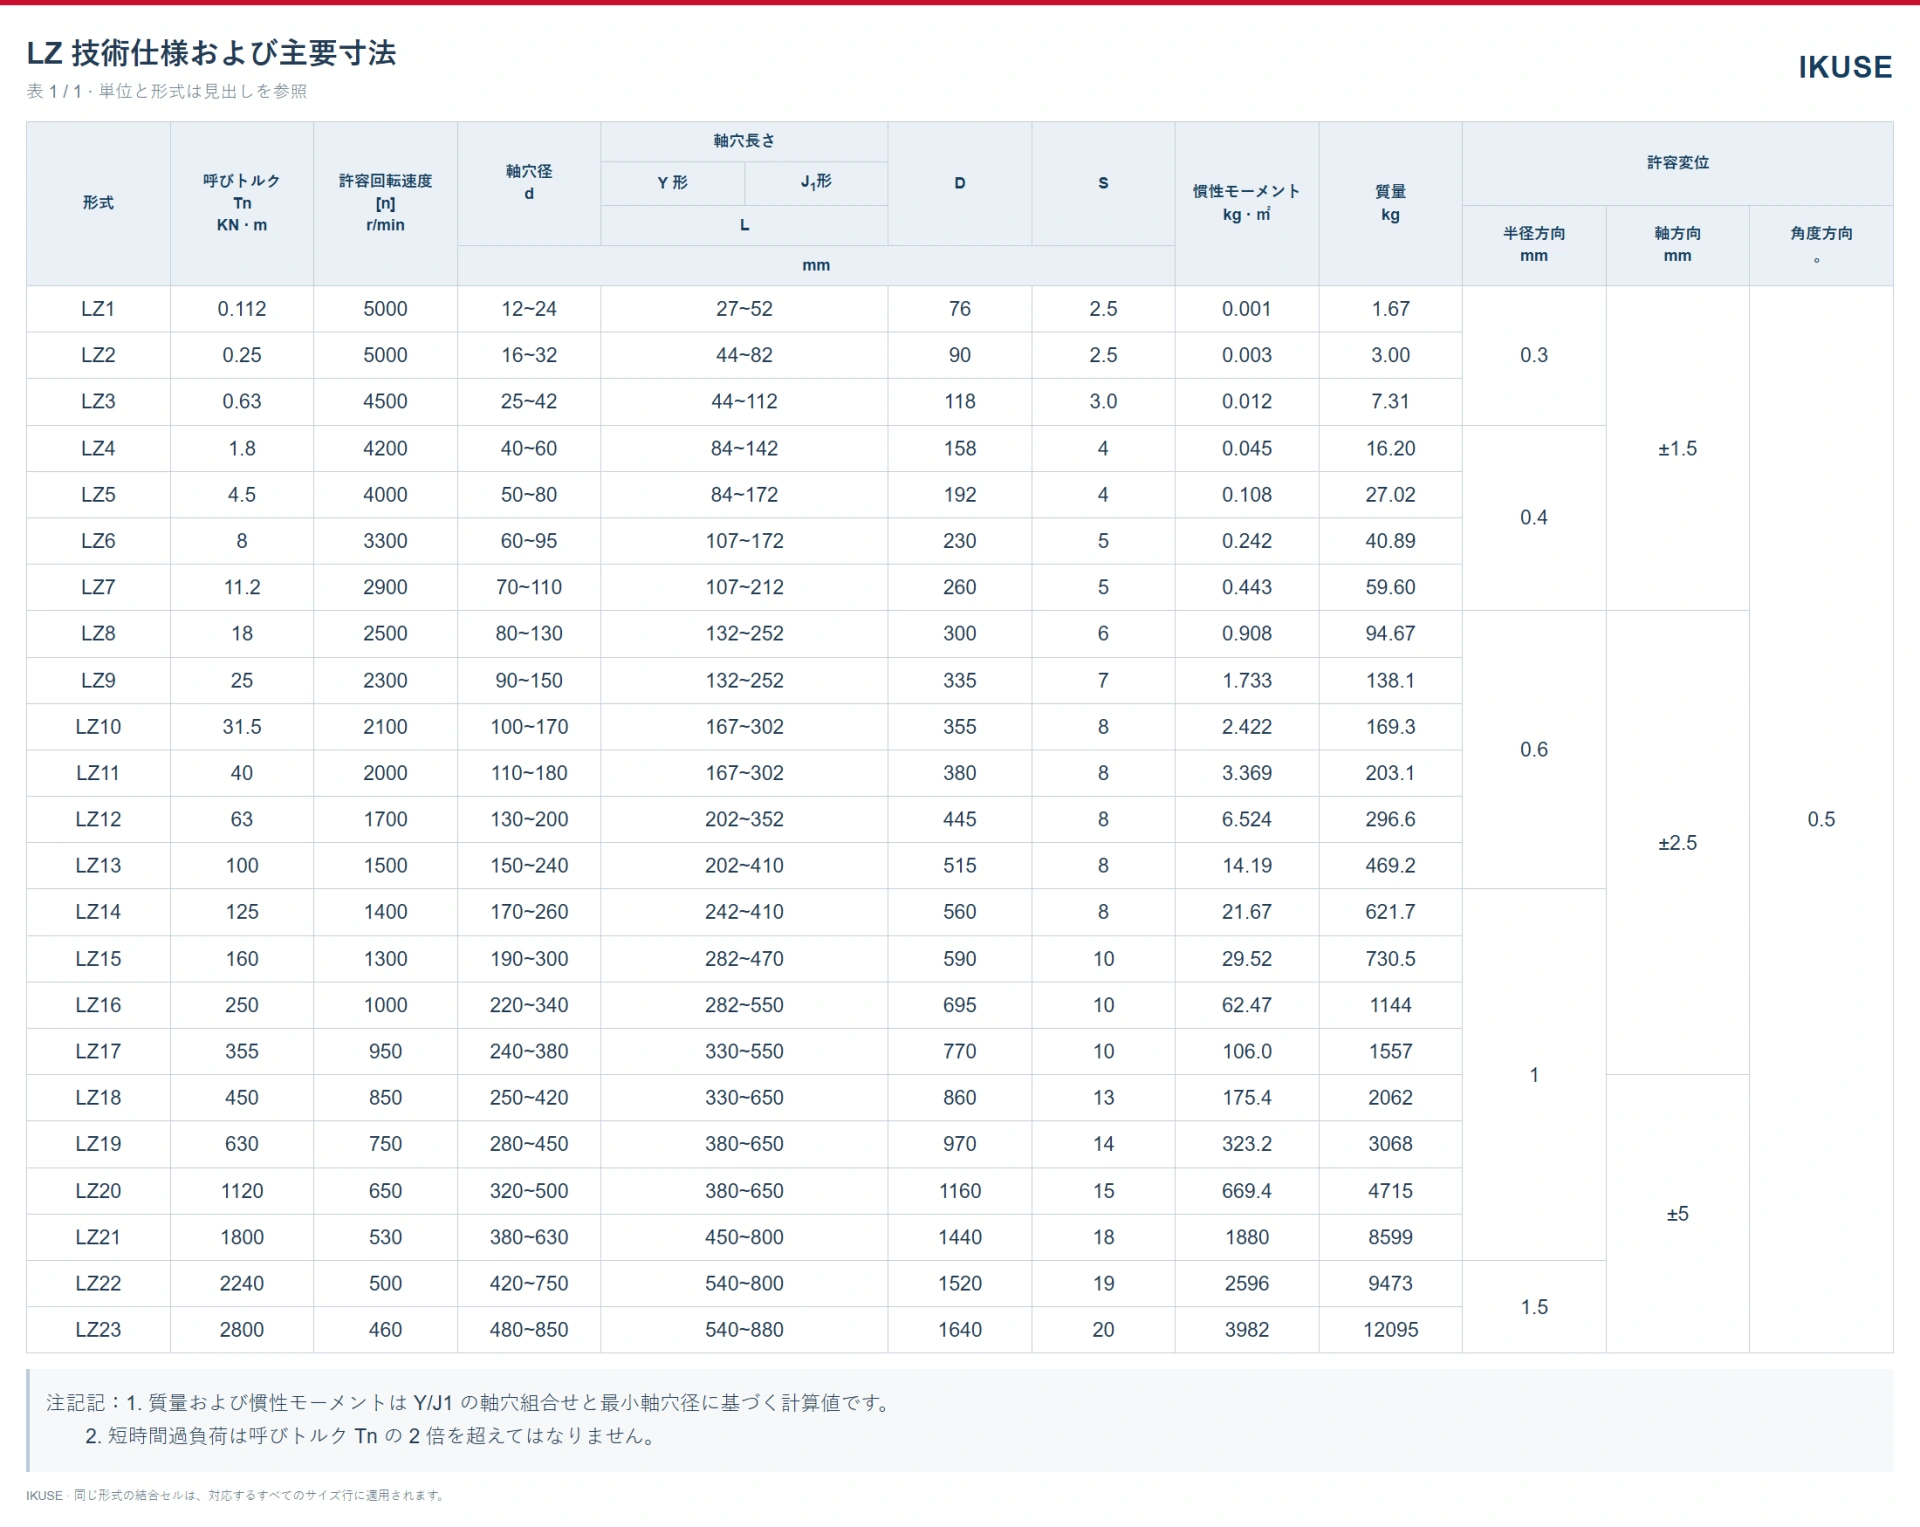The height and width of the screenshot is (1527, 1920).
Task: Click the 軸方向 mm header
Action: [1677, 245]
